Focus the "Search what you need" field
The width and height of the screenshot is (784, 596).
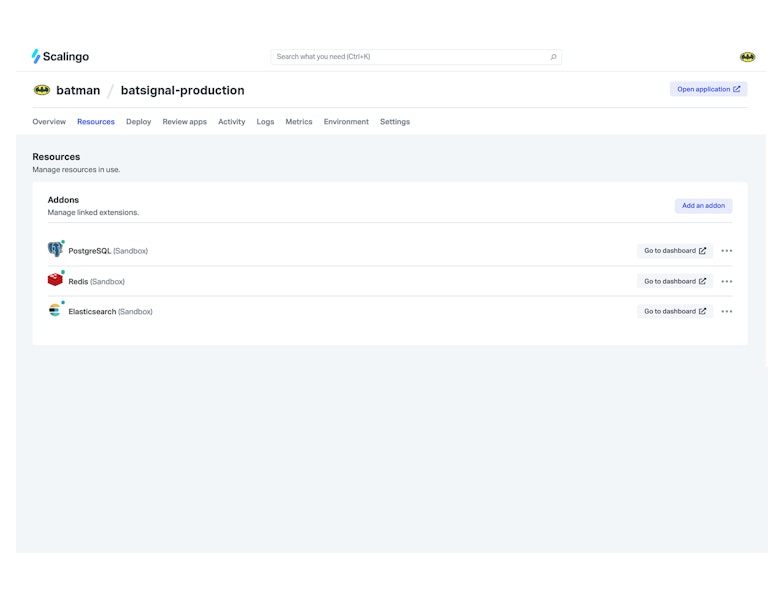(410, 57)
